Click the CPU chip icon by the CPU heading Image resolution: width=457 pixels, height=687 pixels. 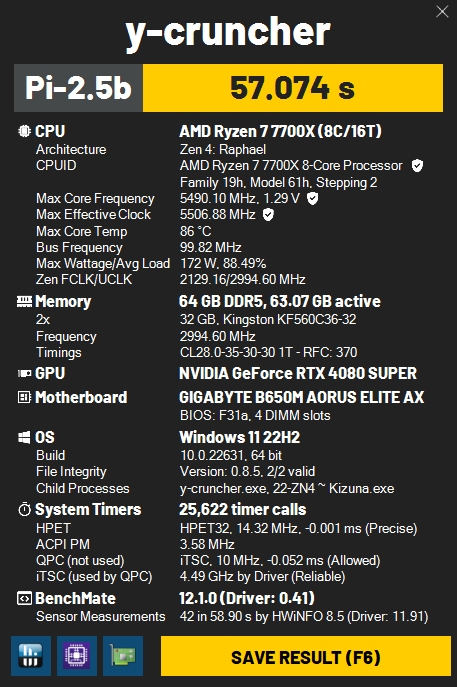pos(24,131)
